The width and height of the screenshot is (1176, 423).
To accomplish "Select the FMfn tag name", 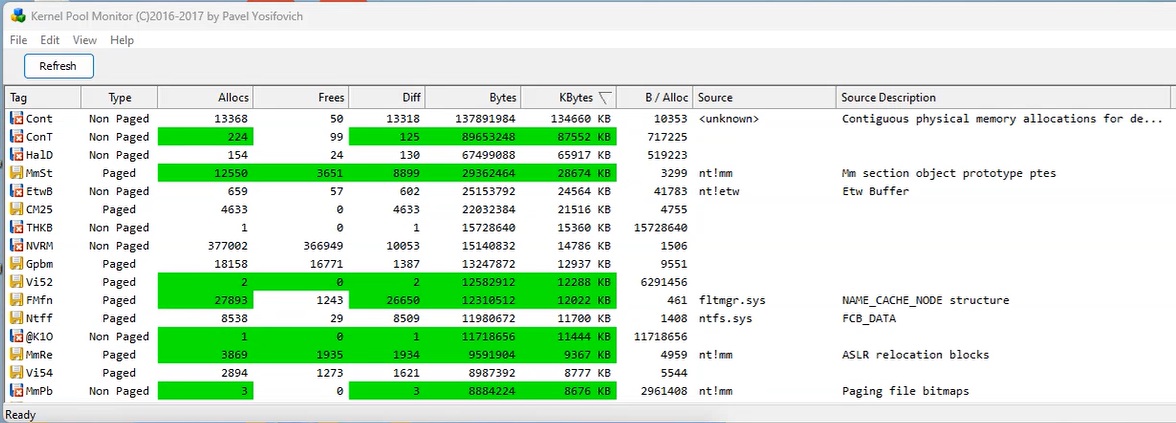I will (39, 300).
